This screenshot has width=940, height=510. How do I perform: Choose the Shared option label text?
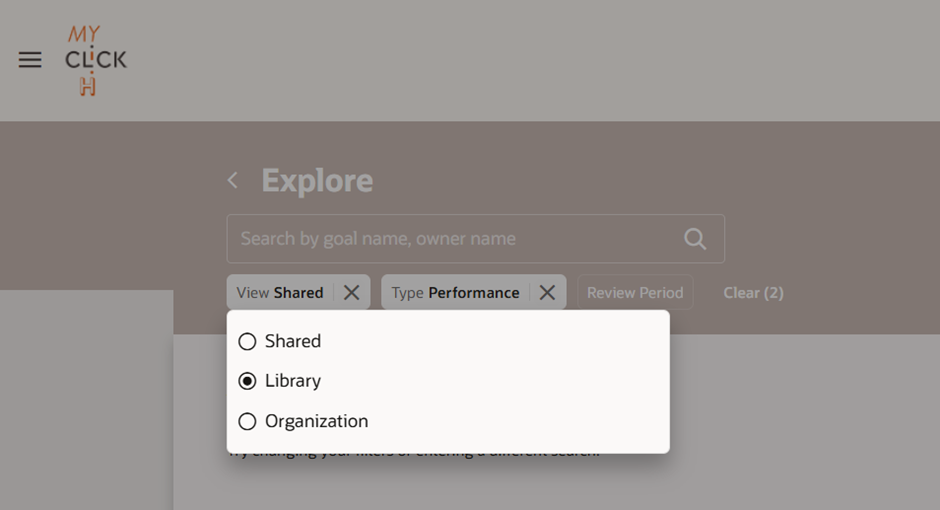click(293, 341)
